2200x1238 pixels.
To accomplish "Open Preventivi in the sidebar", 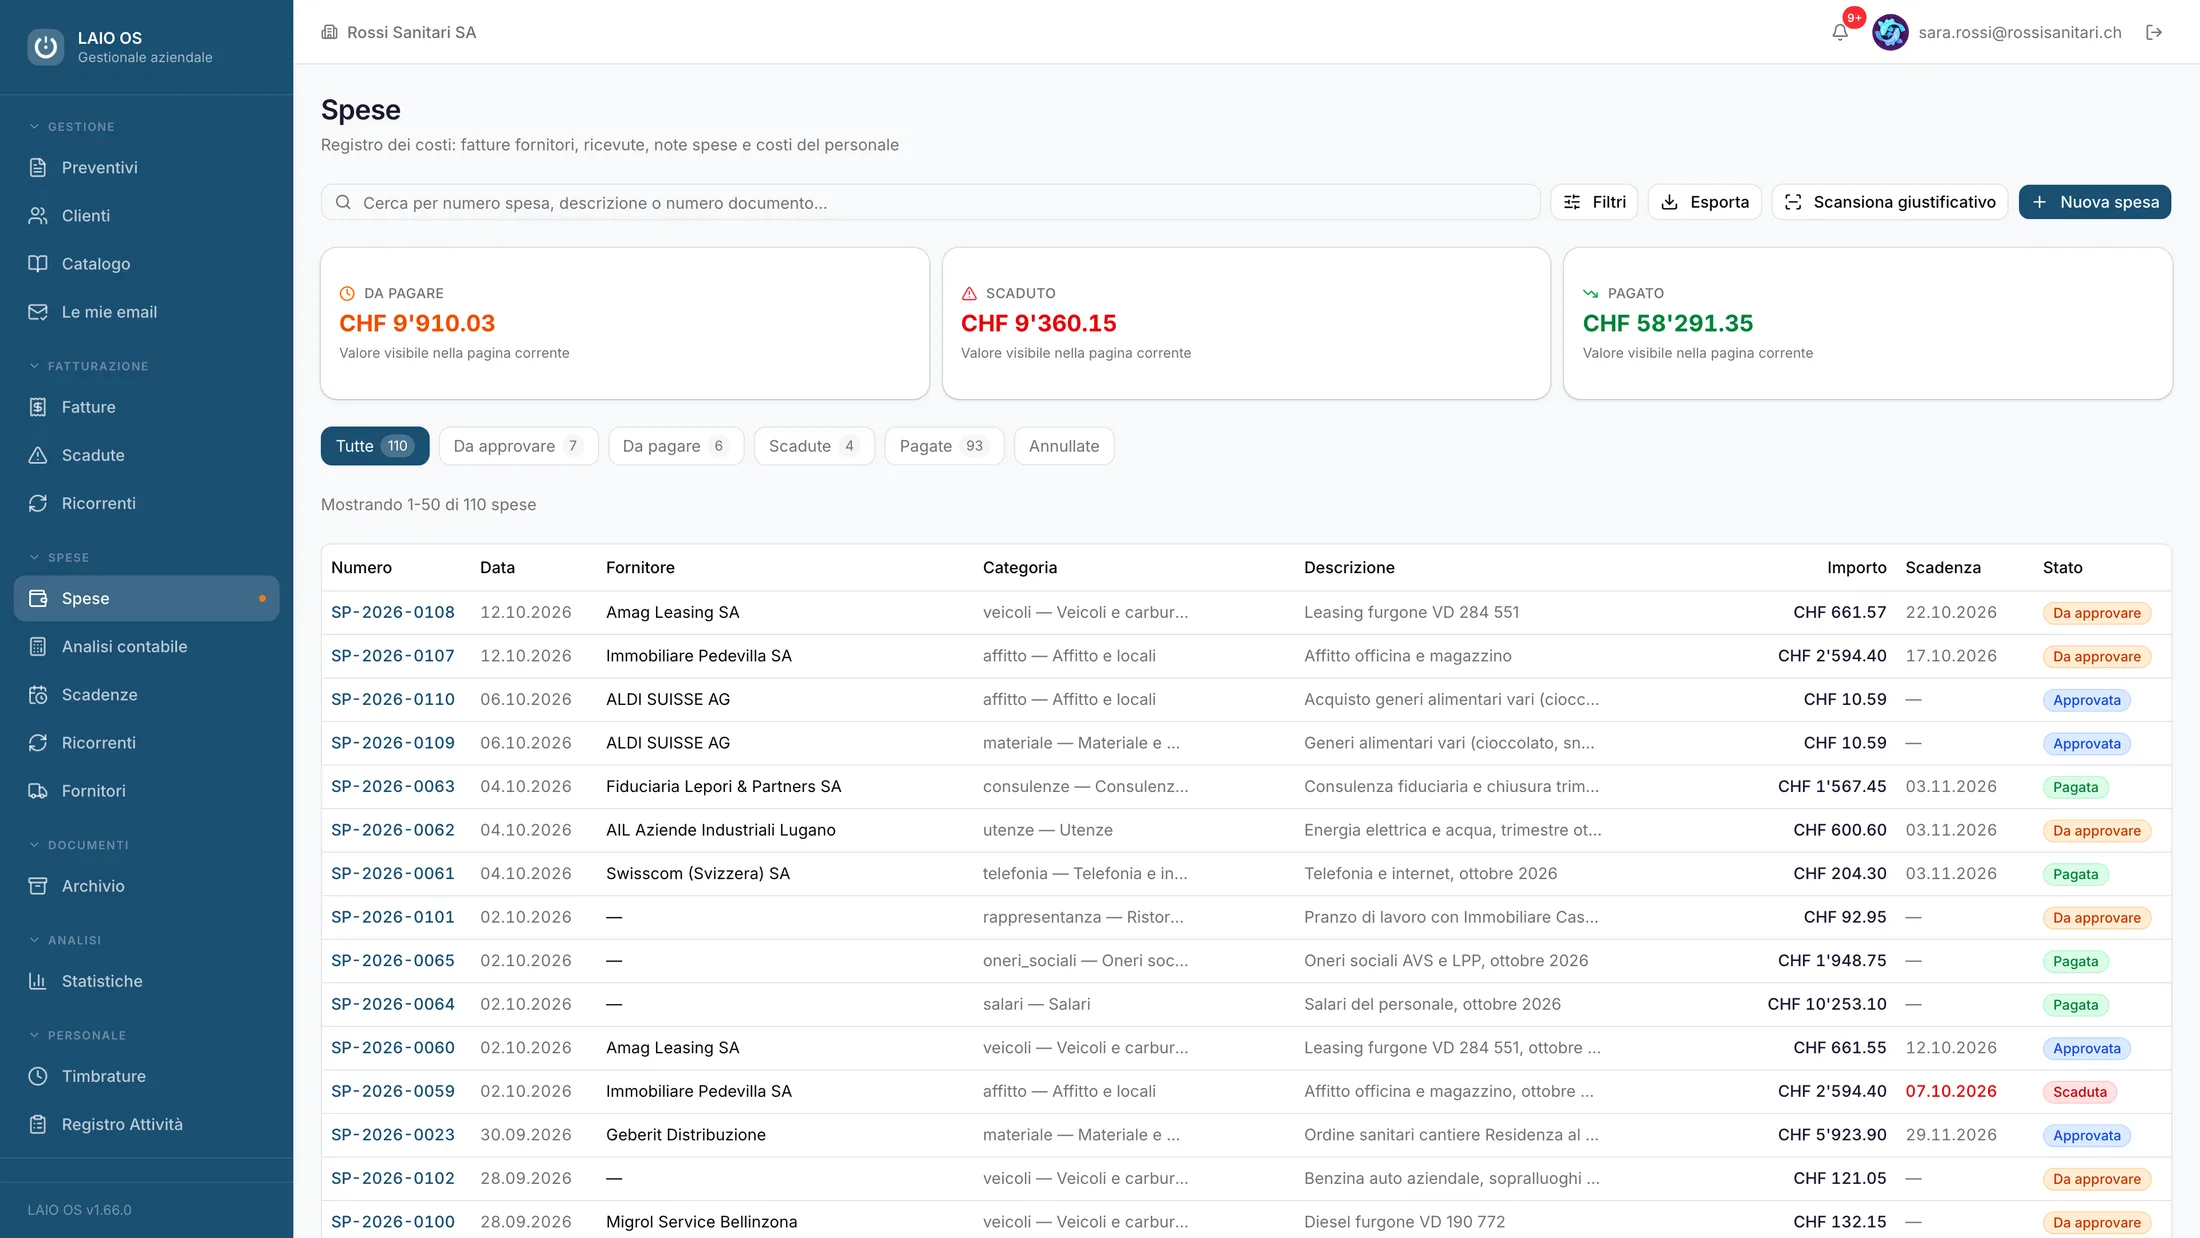I will 146,167.
